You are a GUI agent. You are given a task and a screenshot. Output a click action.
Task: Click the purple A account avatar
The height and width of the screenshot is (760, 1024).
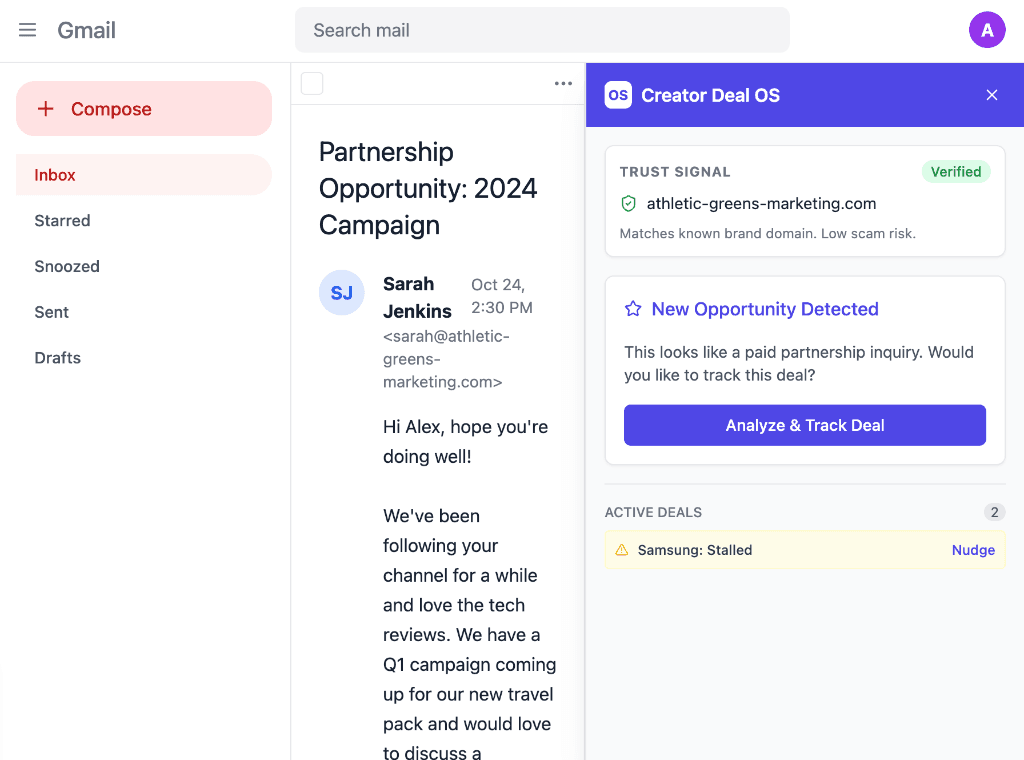point(987,30)
